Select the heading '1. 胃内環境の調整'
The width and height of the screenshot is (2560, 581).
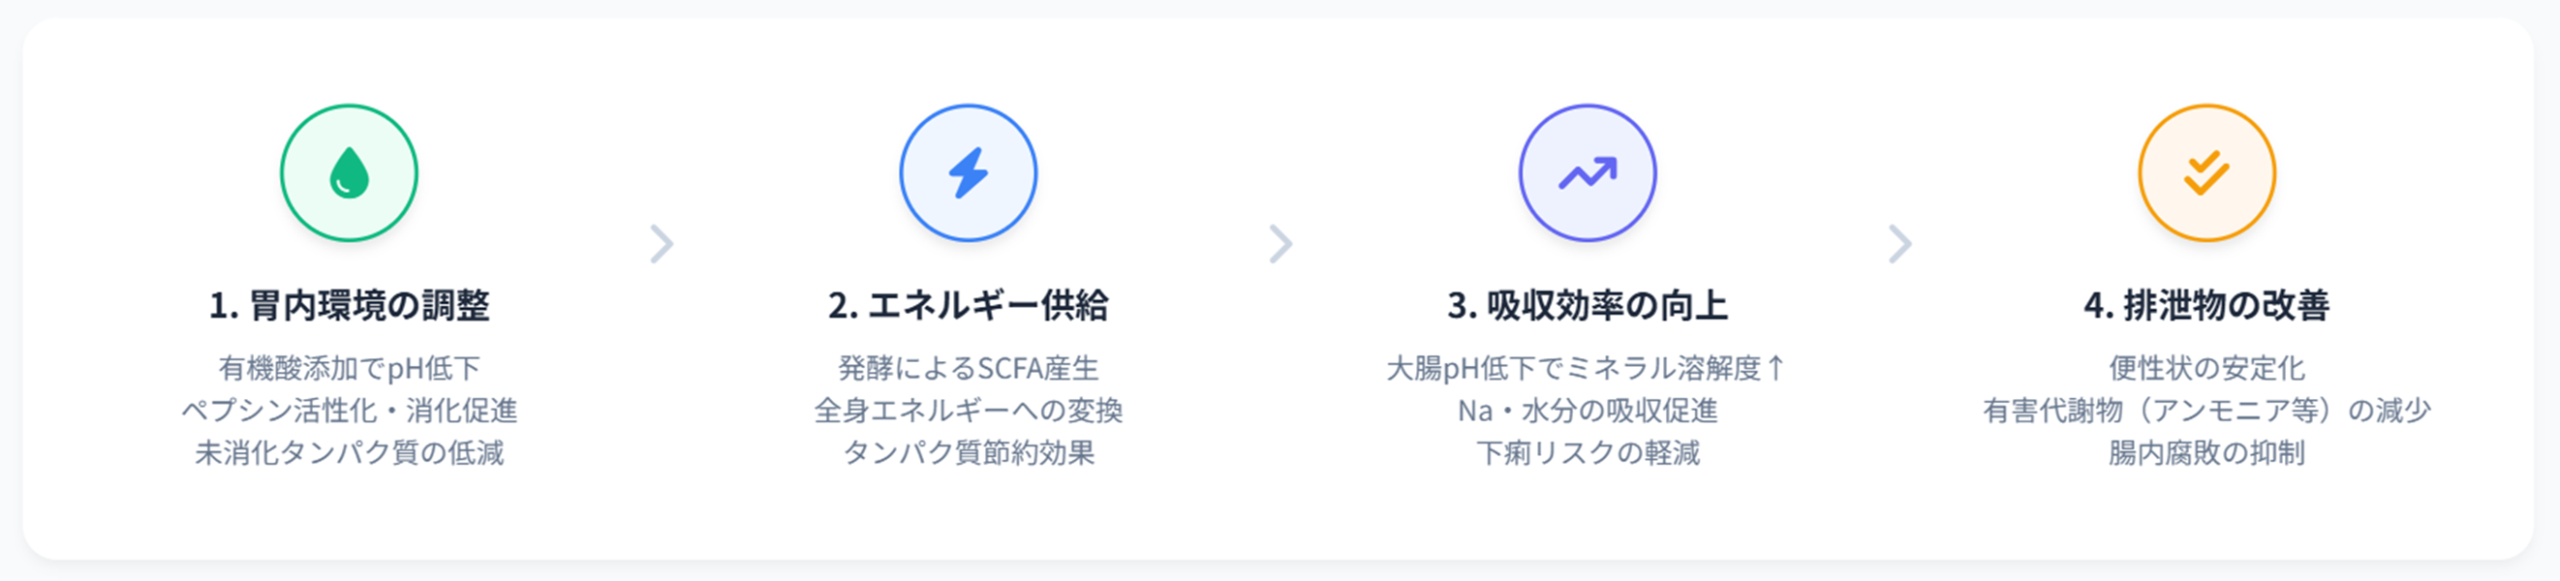click(x=349, y=305)
